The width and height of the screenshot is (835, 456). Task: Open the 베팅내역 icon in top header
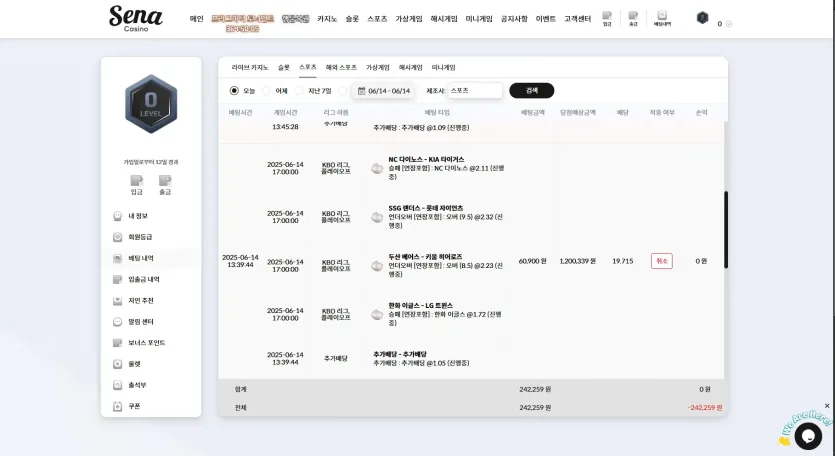[662, 19]
